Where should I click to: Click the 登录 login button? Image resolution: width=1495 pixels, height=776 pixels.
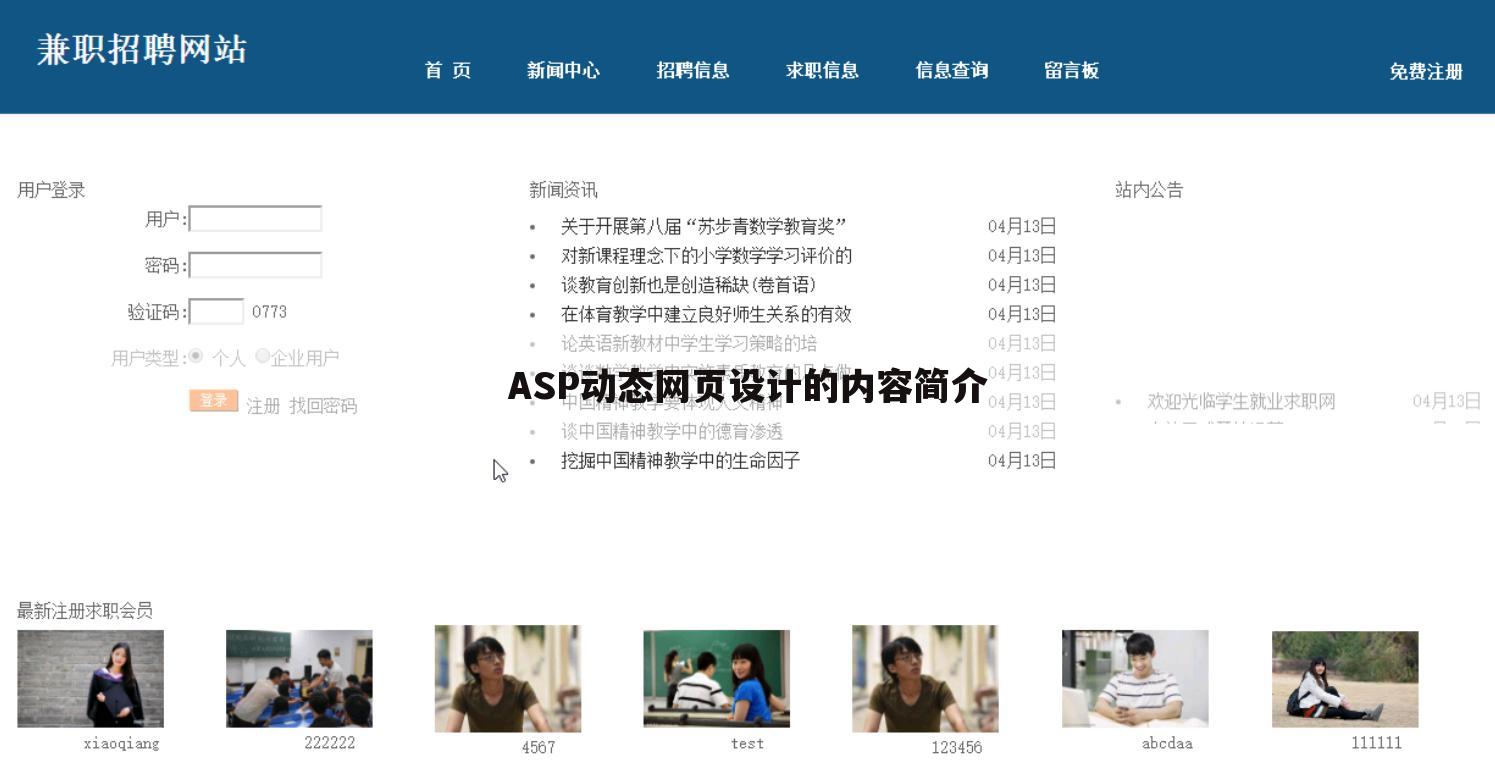coord(213,401)
